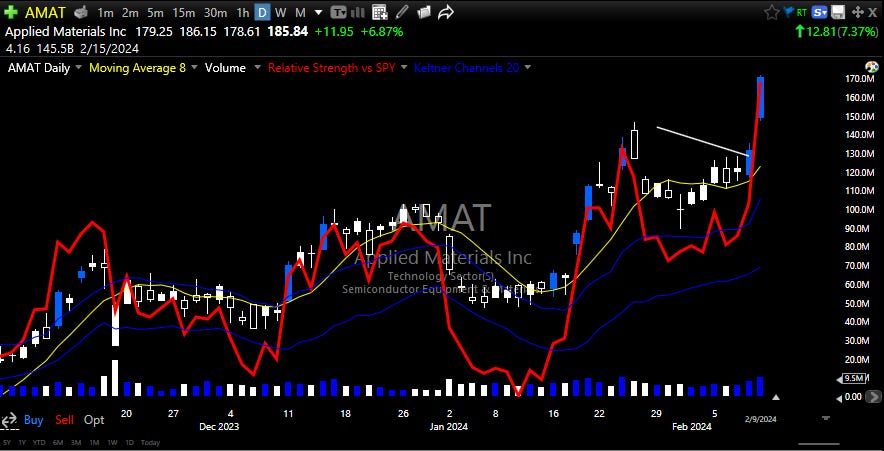Select the W weekly timeframe

[281, 12]
